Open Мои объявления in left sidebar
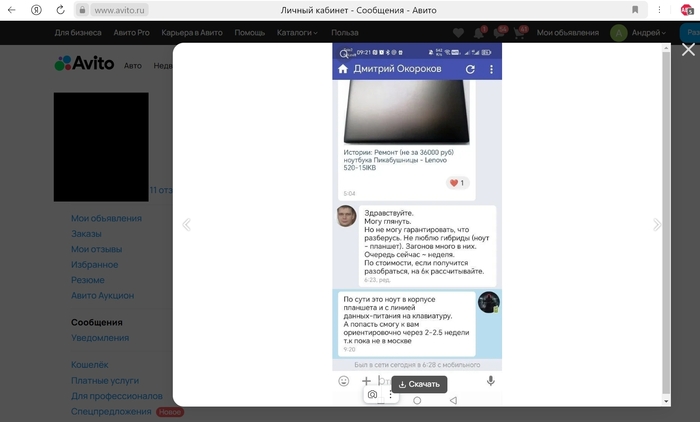This screenshot has width=700, height=422. (106, 218)
